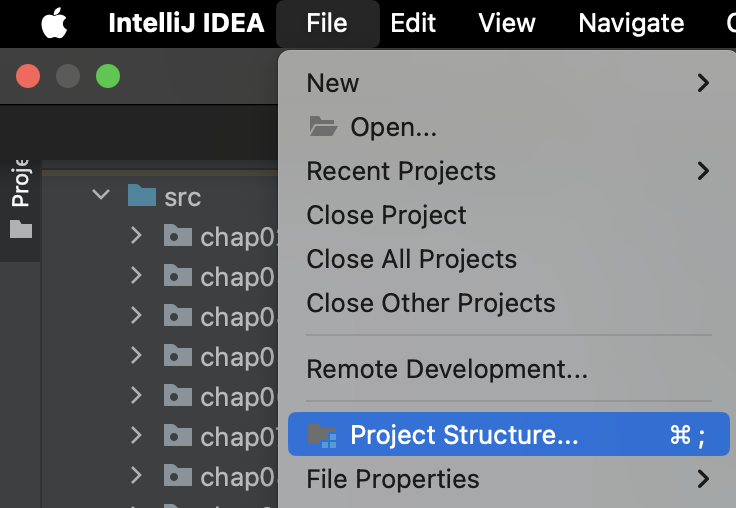
Task: Click the Project tool window folder icon
Action: 21,230
